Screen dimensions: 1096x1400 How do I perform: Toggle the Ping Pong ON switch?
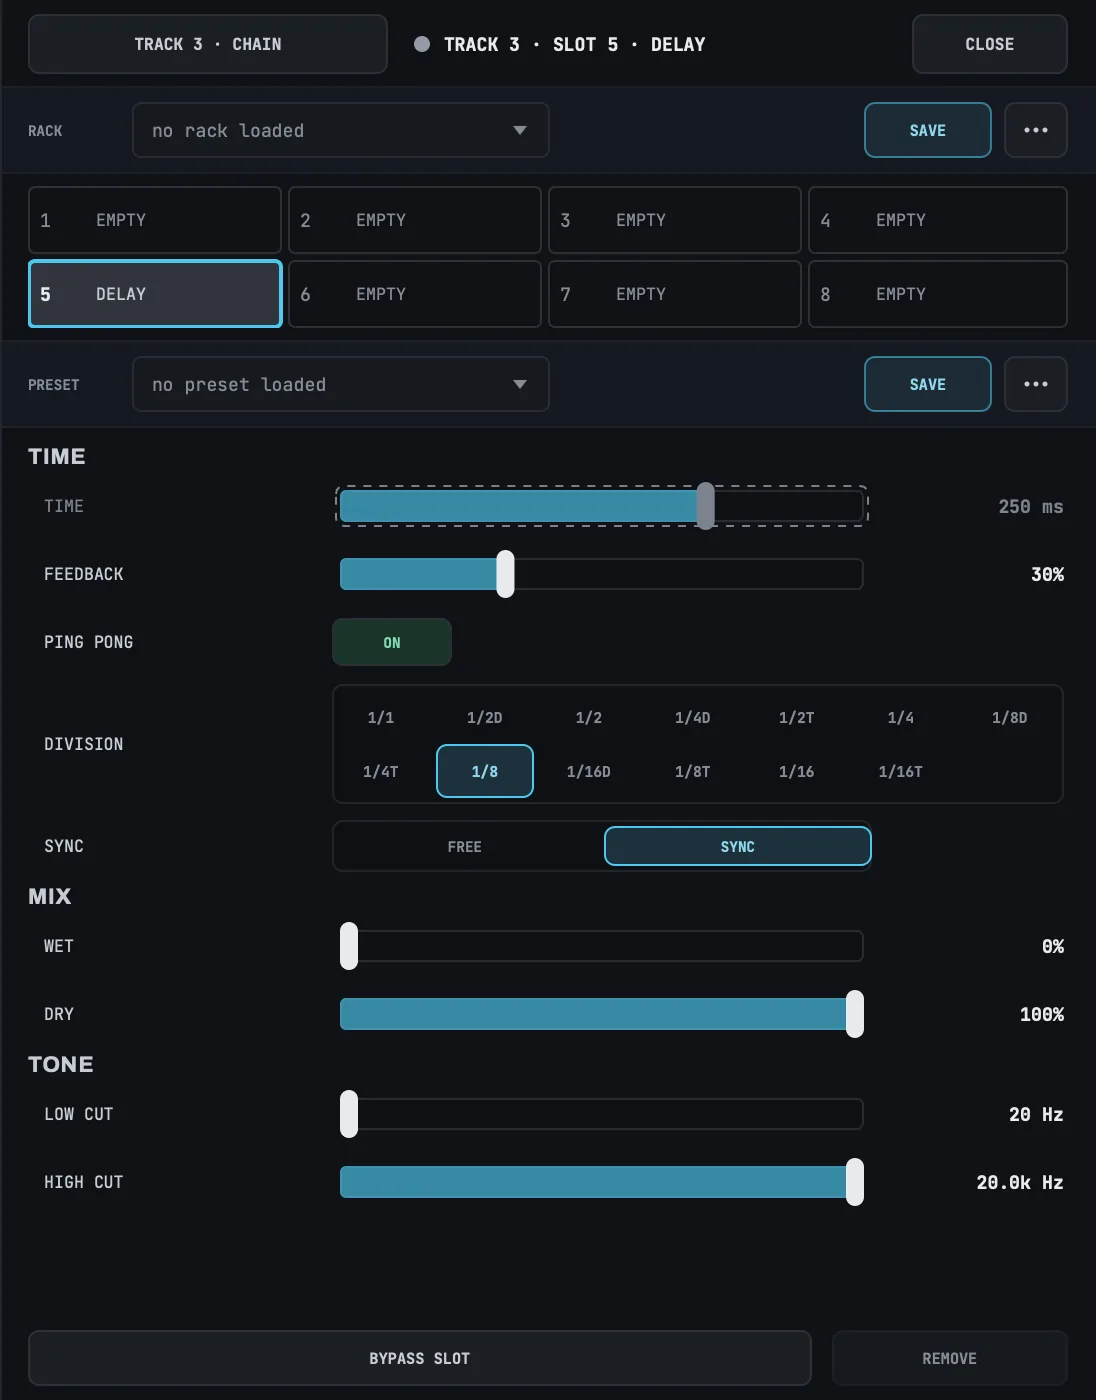pos(392,642)
